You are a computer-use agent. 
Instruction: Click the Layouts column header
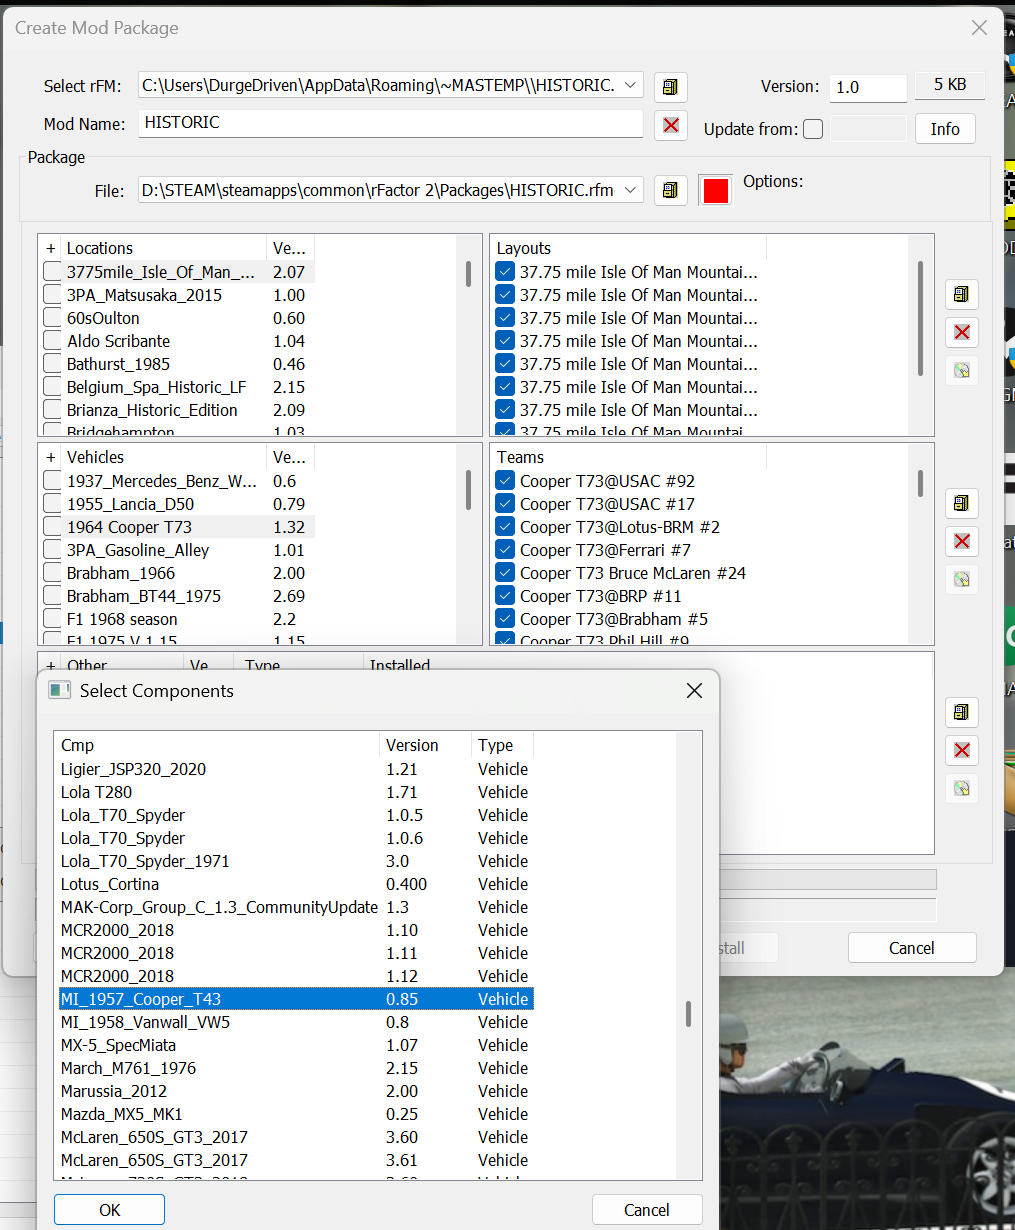point(629,248)
